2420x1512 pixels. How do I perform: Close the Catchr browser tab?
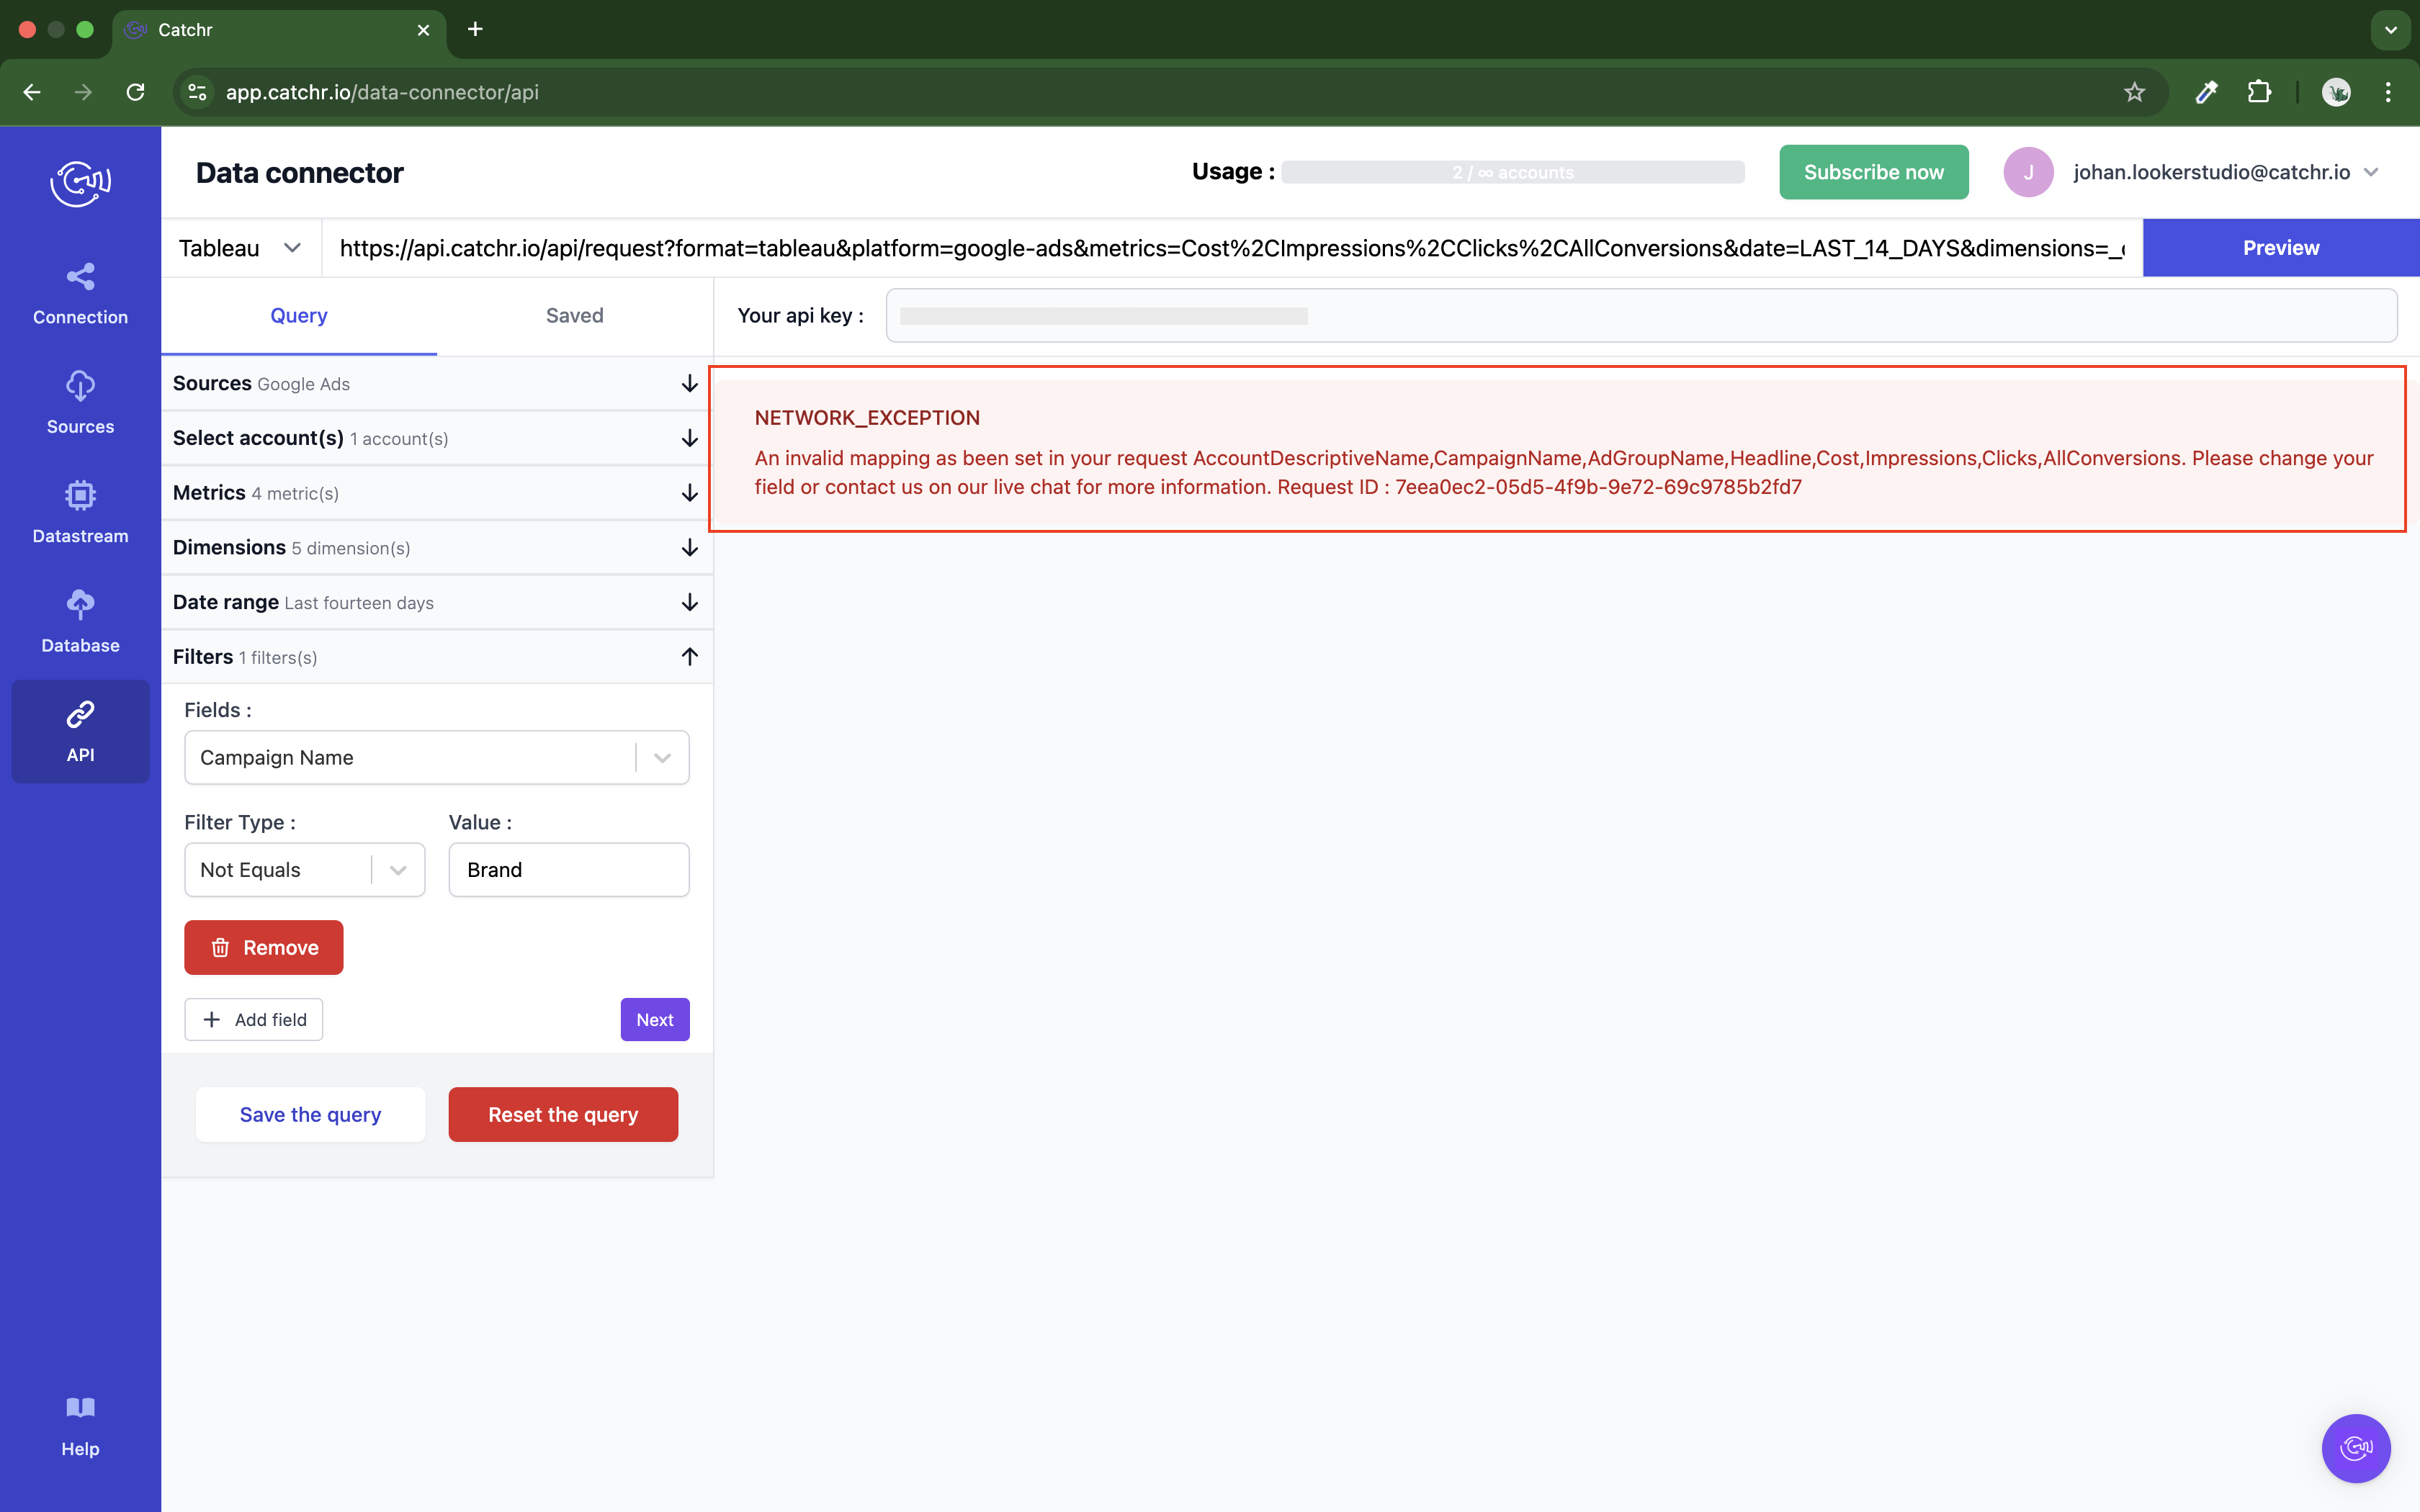423,30
